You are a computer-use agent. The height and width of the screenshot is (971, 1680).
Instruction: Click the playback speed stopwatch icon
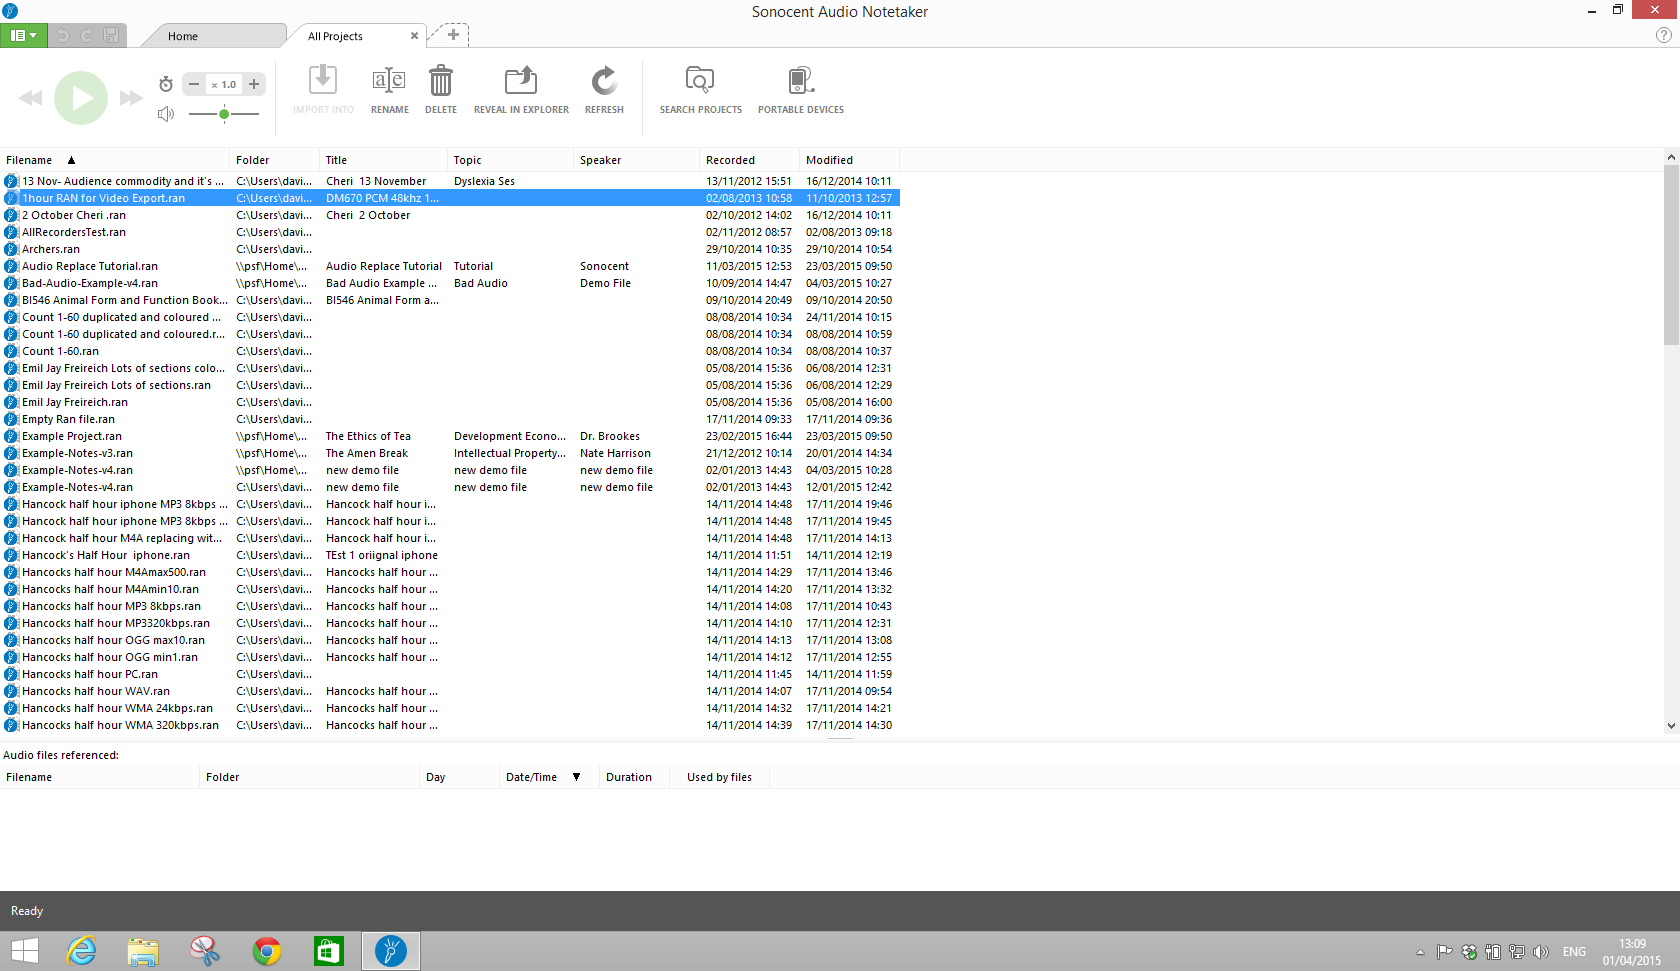[x=166, y=84]
